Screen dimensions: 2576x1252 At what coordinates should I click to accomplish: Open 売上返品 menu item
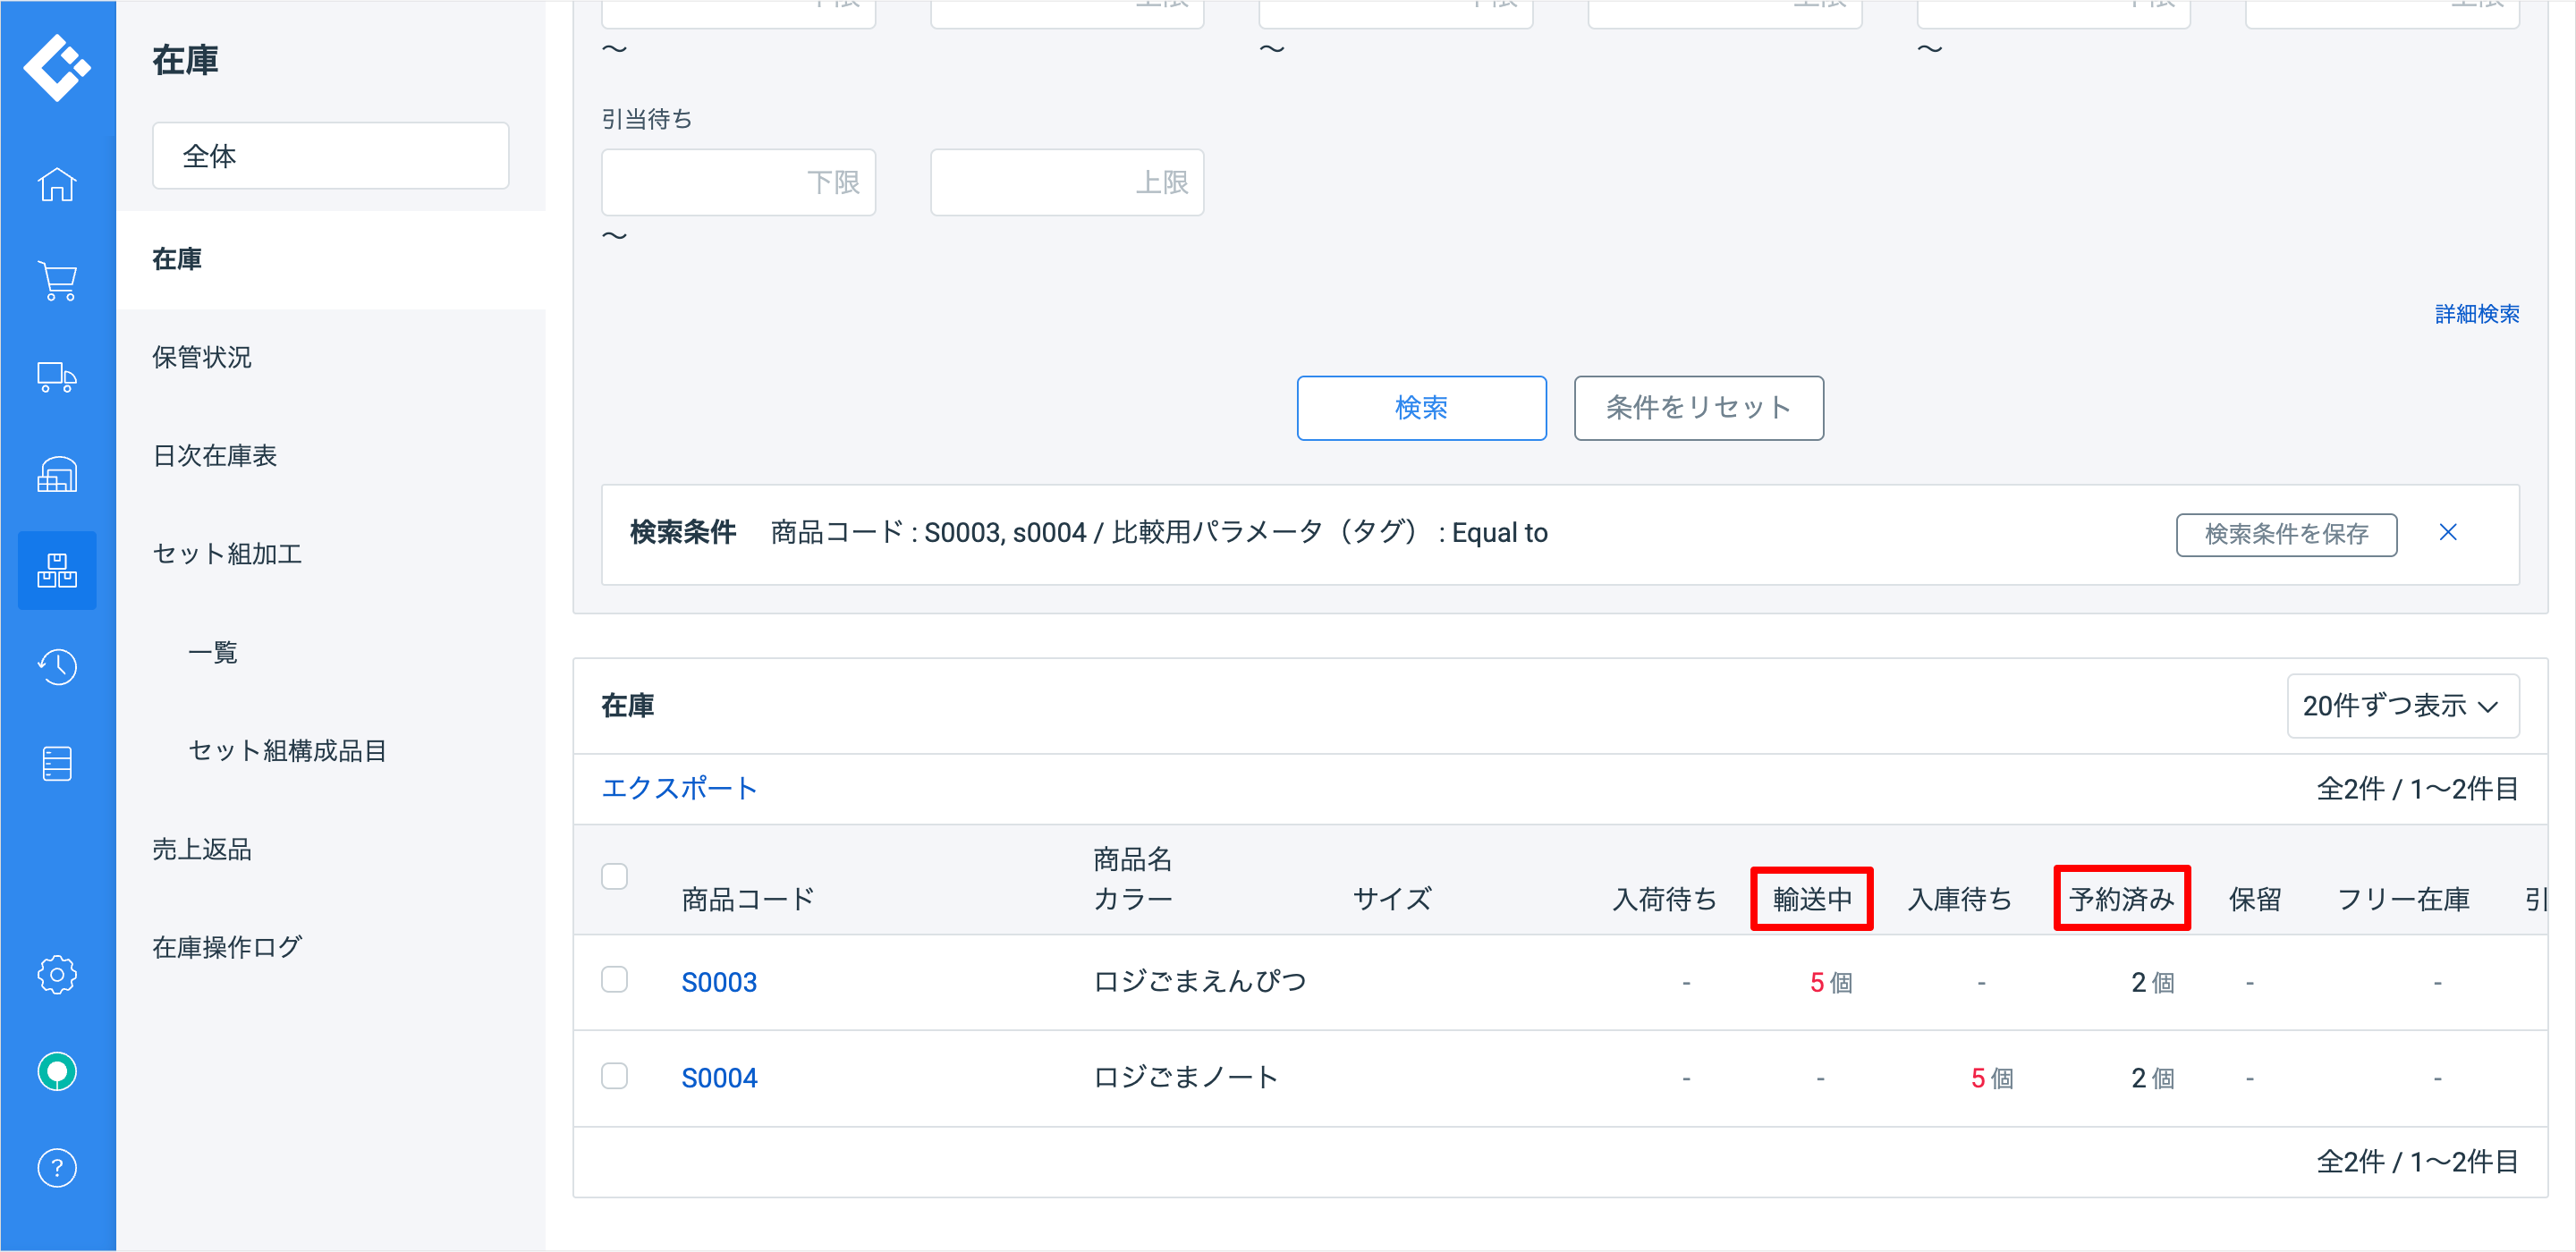202,849
